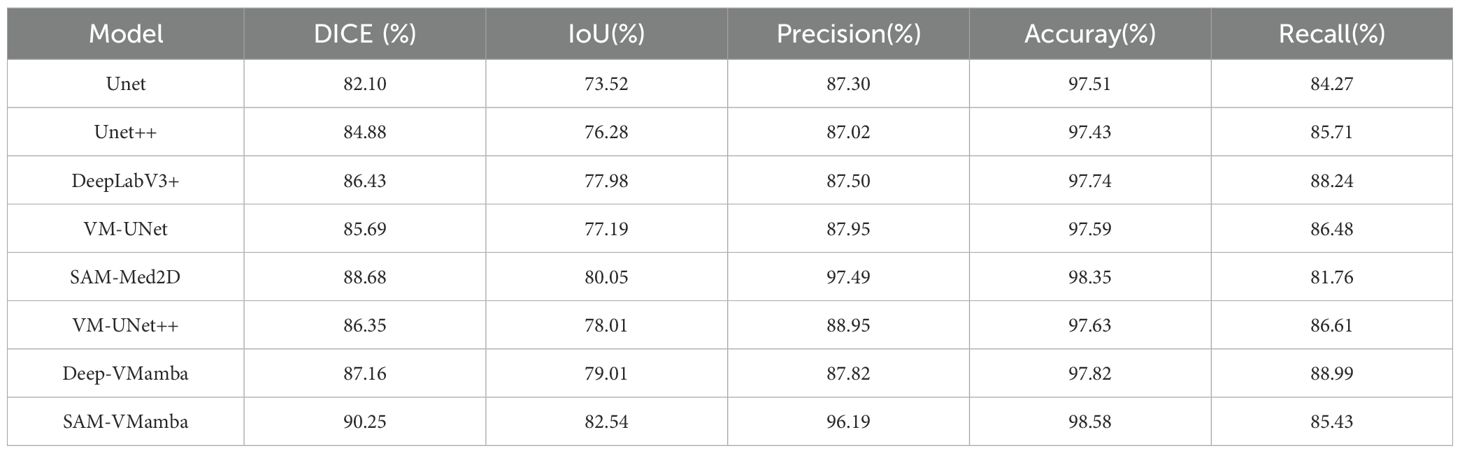Click the VM-UNet model cell
This screenshot has width=1460, height=453.
pos(126,229)
